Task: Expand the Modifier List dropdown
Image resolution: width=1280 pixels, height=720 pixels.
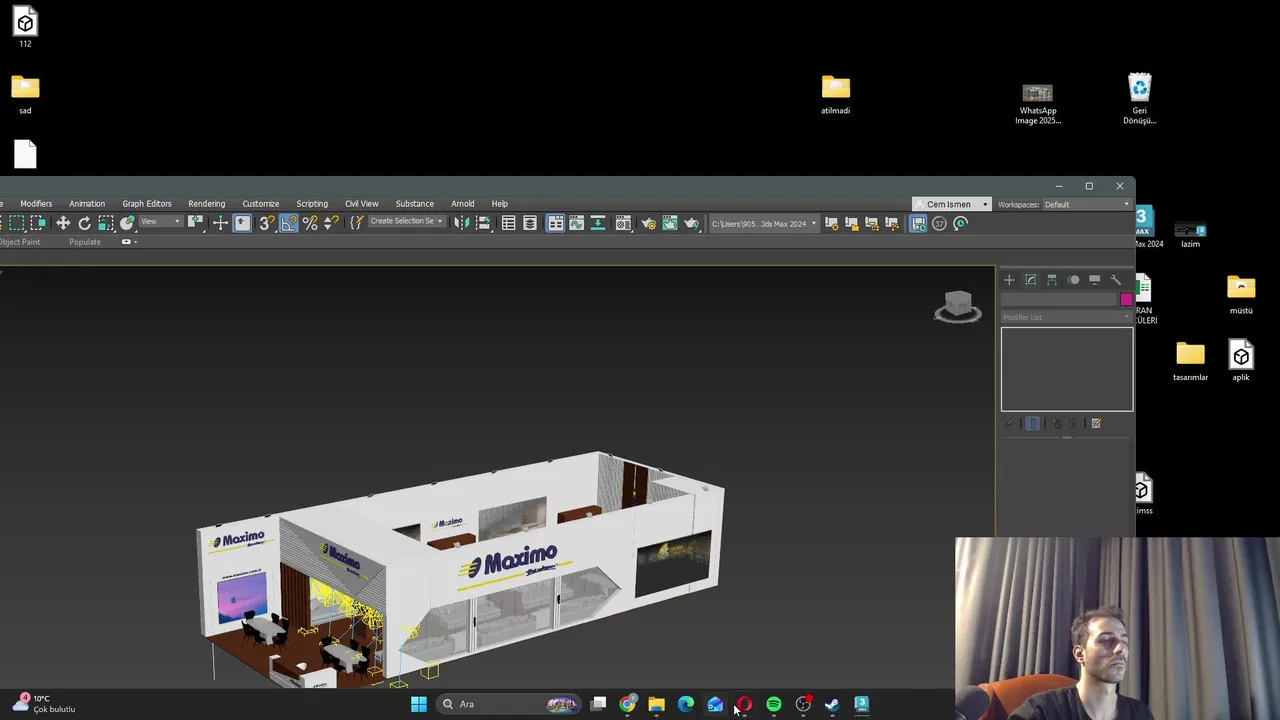Action: (x=1067, y=317)
